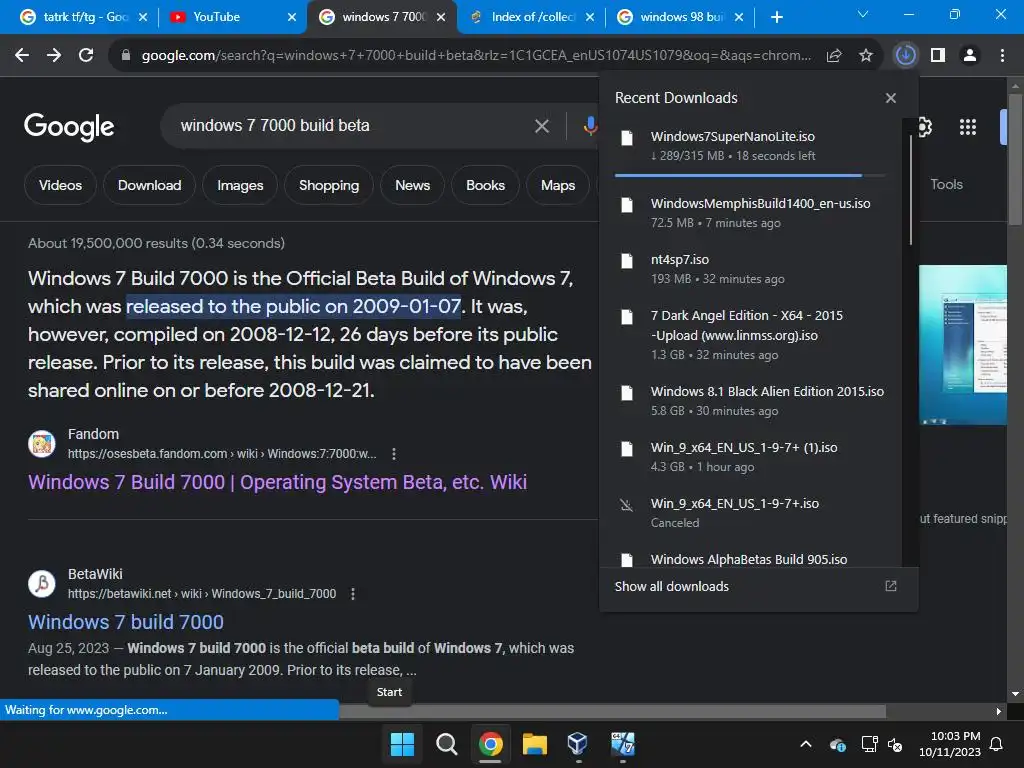Screen dimensions: 1024x768
Task: Reload the current page
Action: click(86, 56)
